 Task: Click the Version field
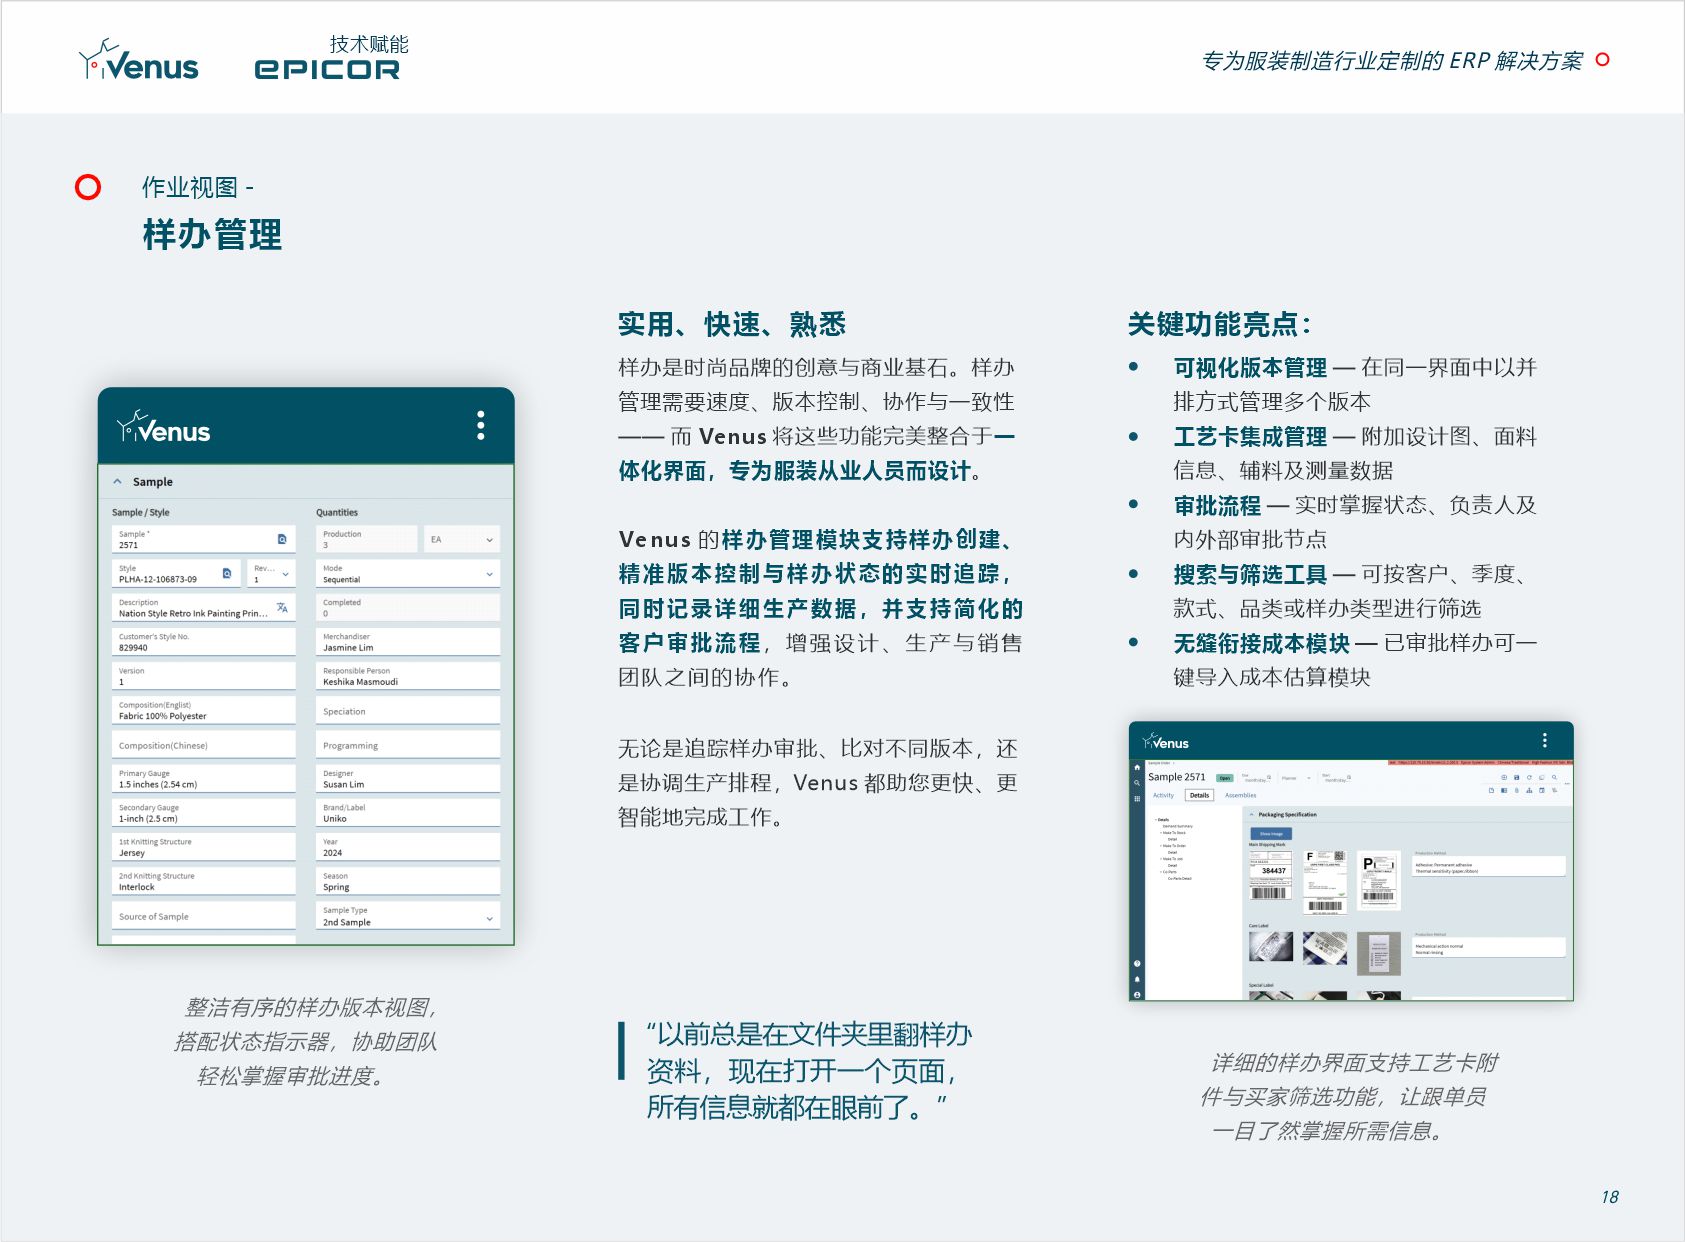point(204,676)
